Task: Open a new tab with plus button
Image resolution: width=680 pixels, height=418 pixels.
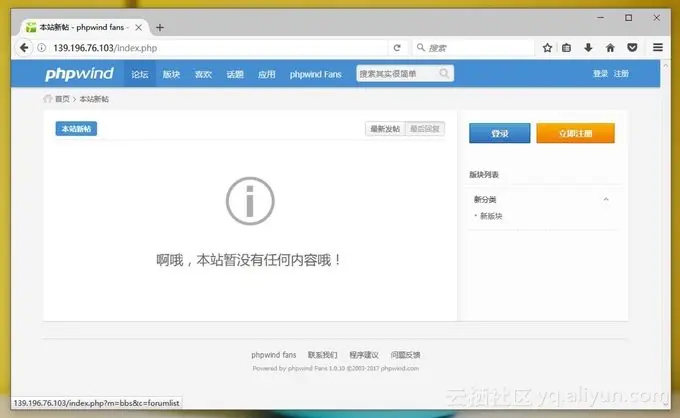Action: (x=160, y=28)
